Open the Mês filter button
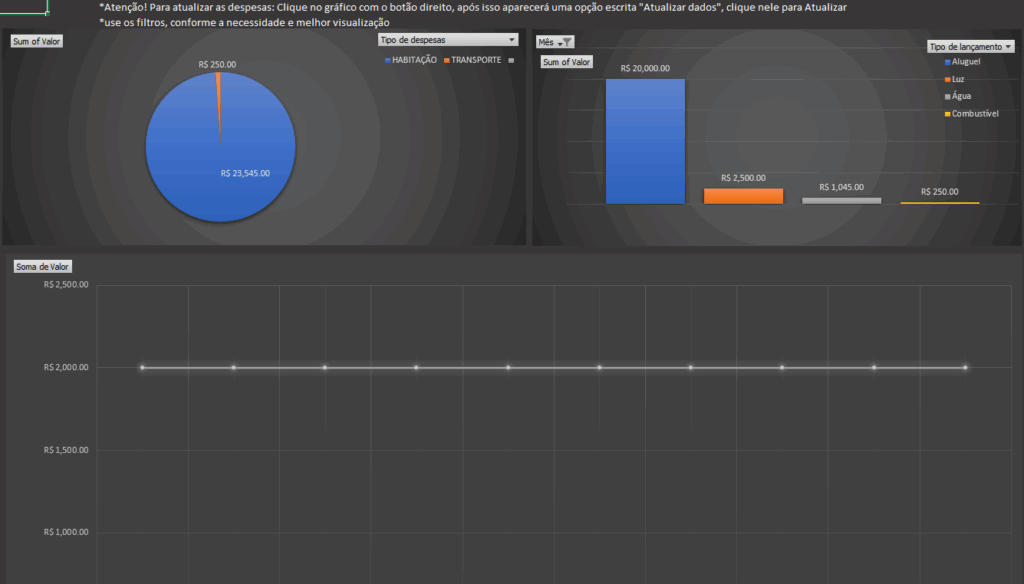 point(555,42)
